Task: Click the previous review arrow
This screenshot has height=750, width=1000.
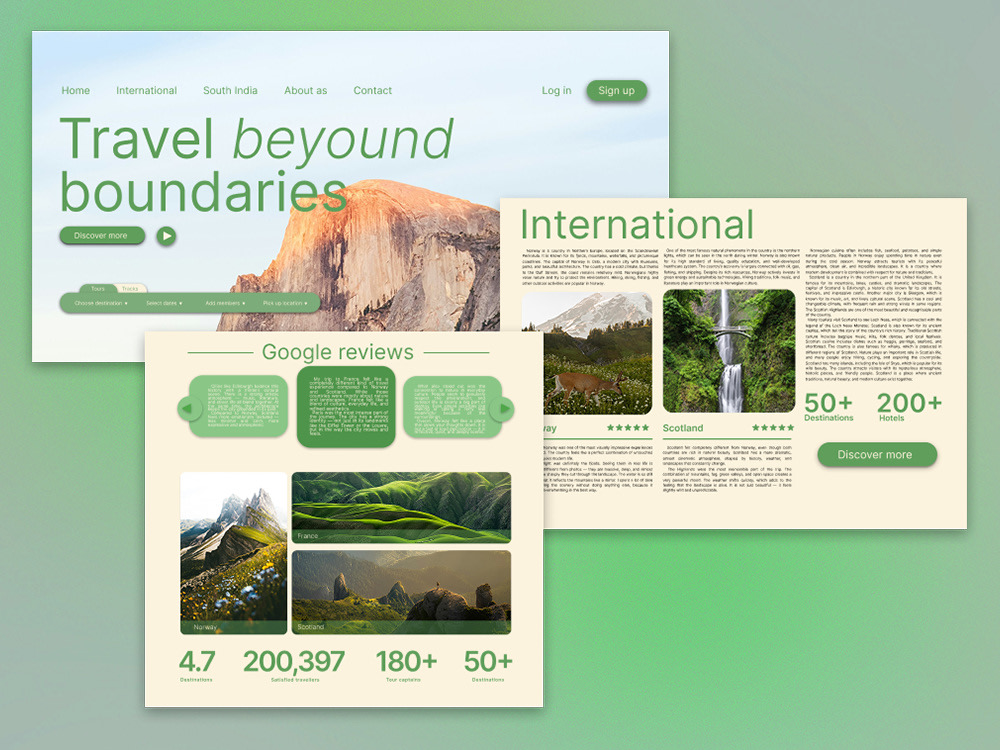Action: [x=188, y=408]
